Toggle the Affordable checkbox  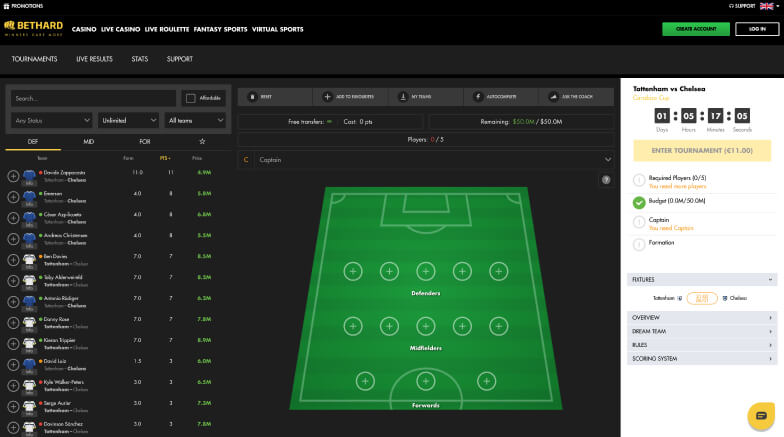pyautogui.click(x=190, y=98)
